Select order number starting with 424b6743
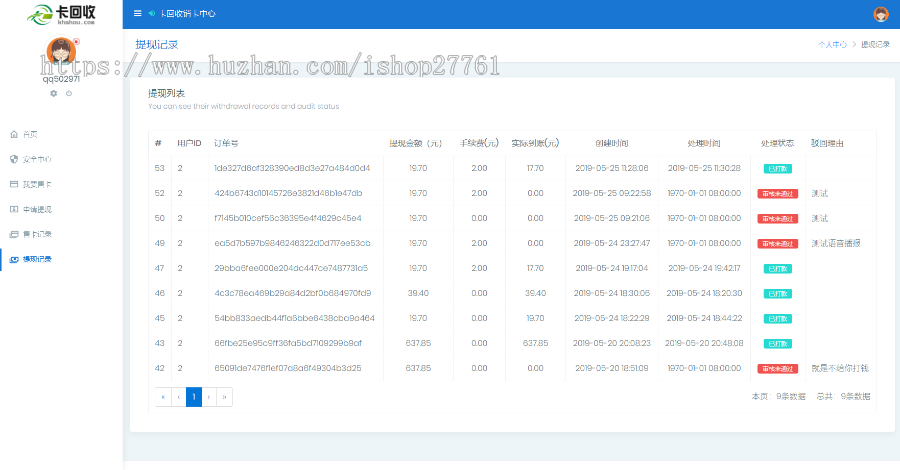The height and width of the screenshot is (470, 900). (x=288, y=193)
